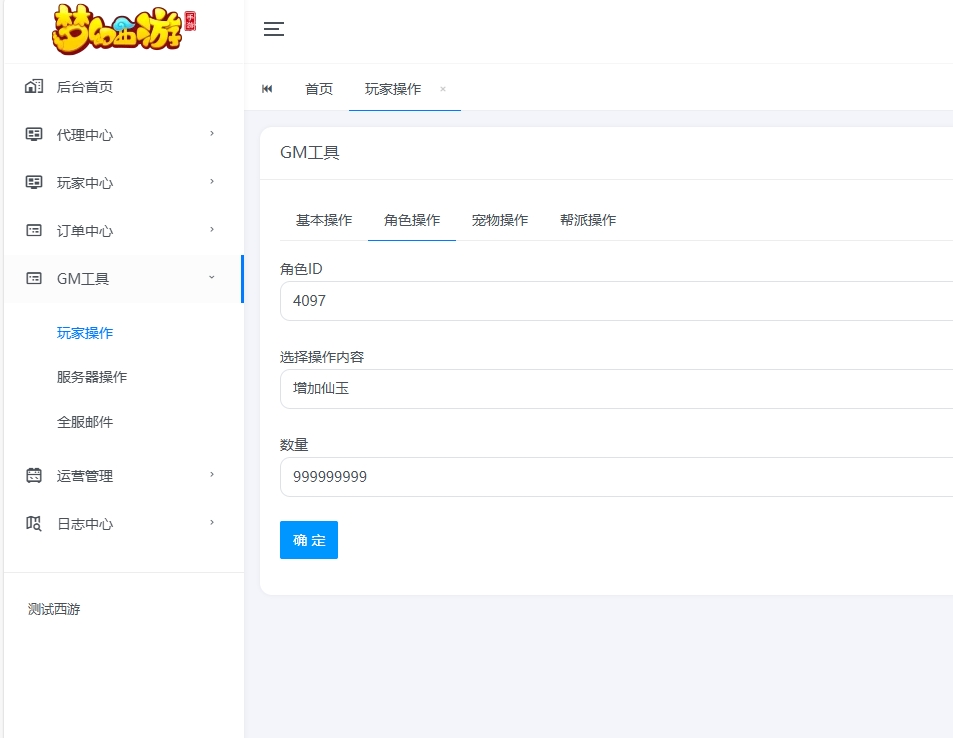Click the 玩家中心 monitor icon
Image resolution: width=953 pixels, height=738 pixels.
tap(34, 182)
